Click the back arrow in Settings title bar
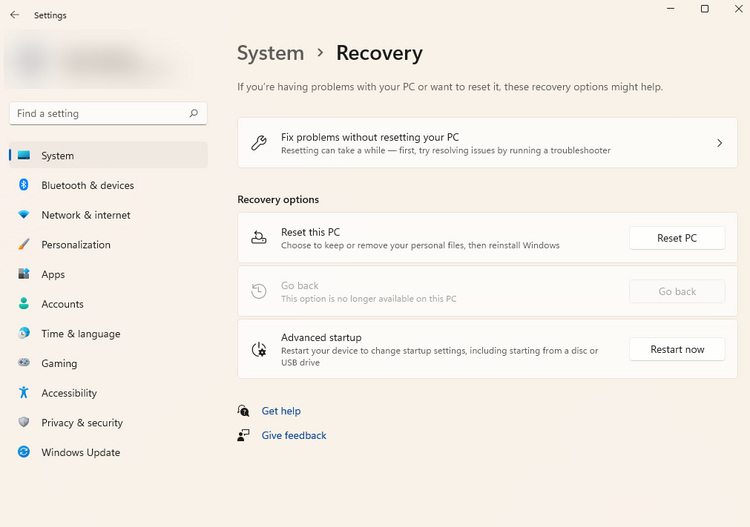This screenshot has height=527, width=750. click(x=15, y=15)
